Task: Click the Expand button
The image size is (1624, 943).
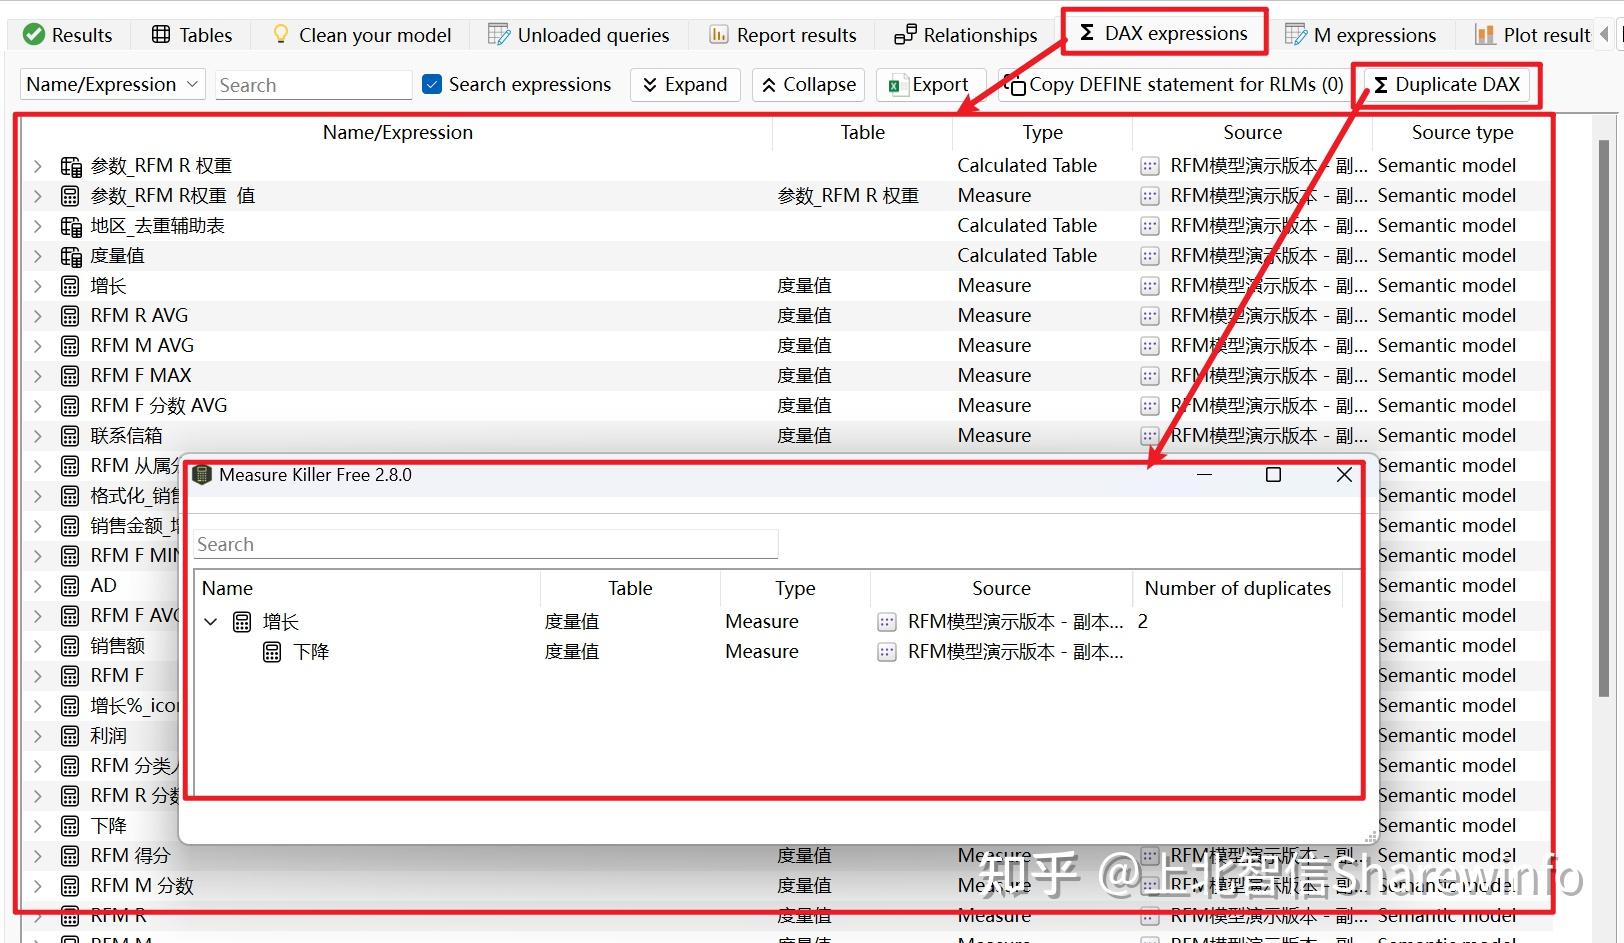Action: pyautogui.click(x=685, y=85)
